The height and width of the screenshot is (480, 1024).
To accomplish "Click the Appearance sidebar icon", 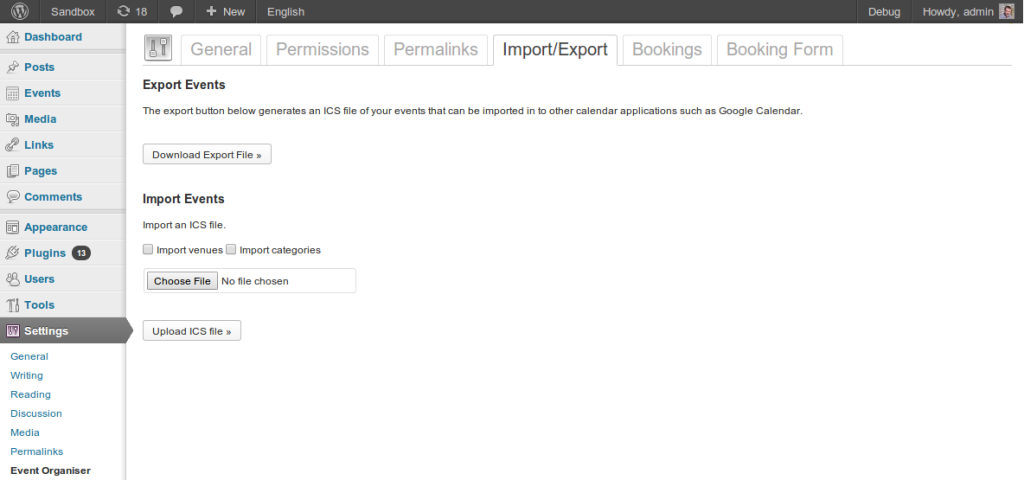I will click(x=12, y=227).
